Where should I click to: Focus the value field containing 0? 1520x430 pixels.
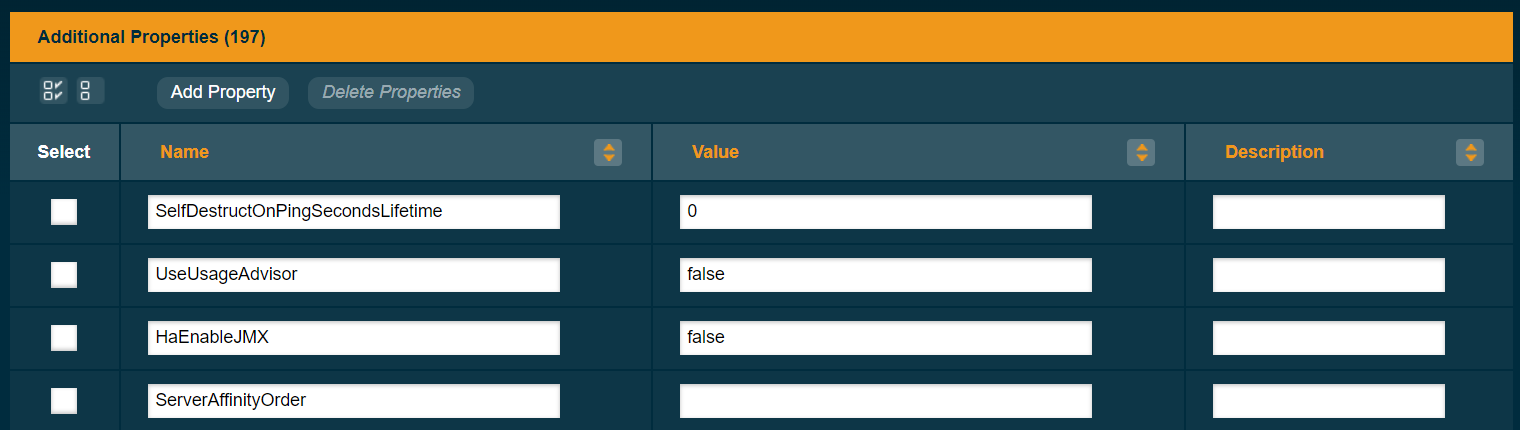click(885, 212)
